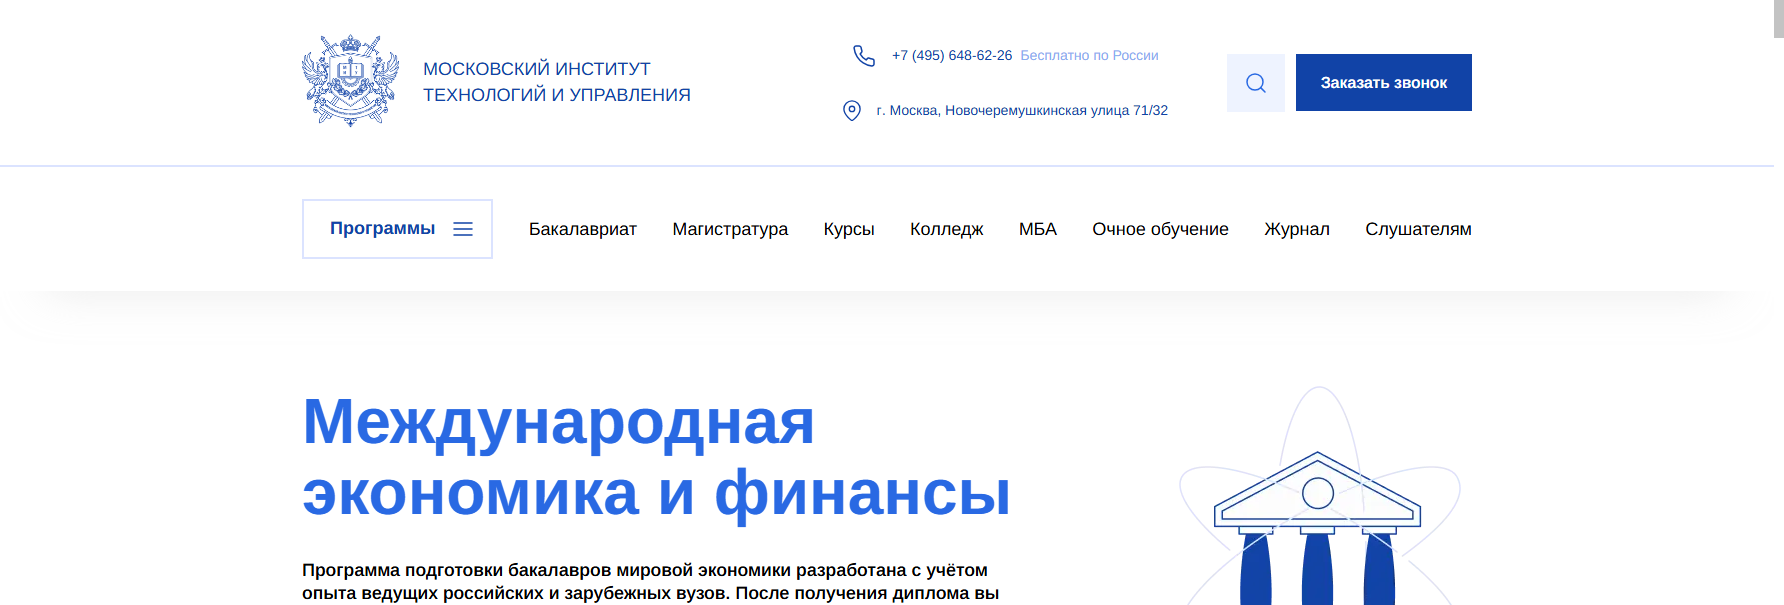The width and height of the screenshot is (1784, 605).
Task: Click the Международная экономика и финансы heading
Action: coord(656,457)
